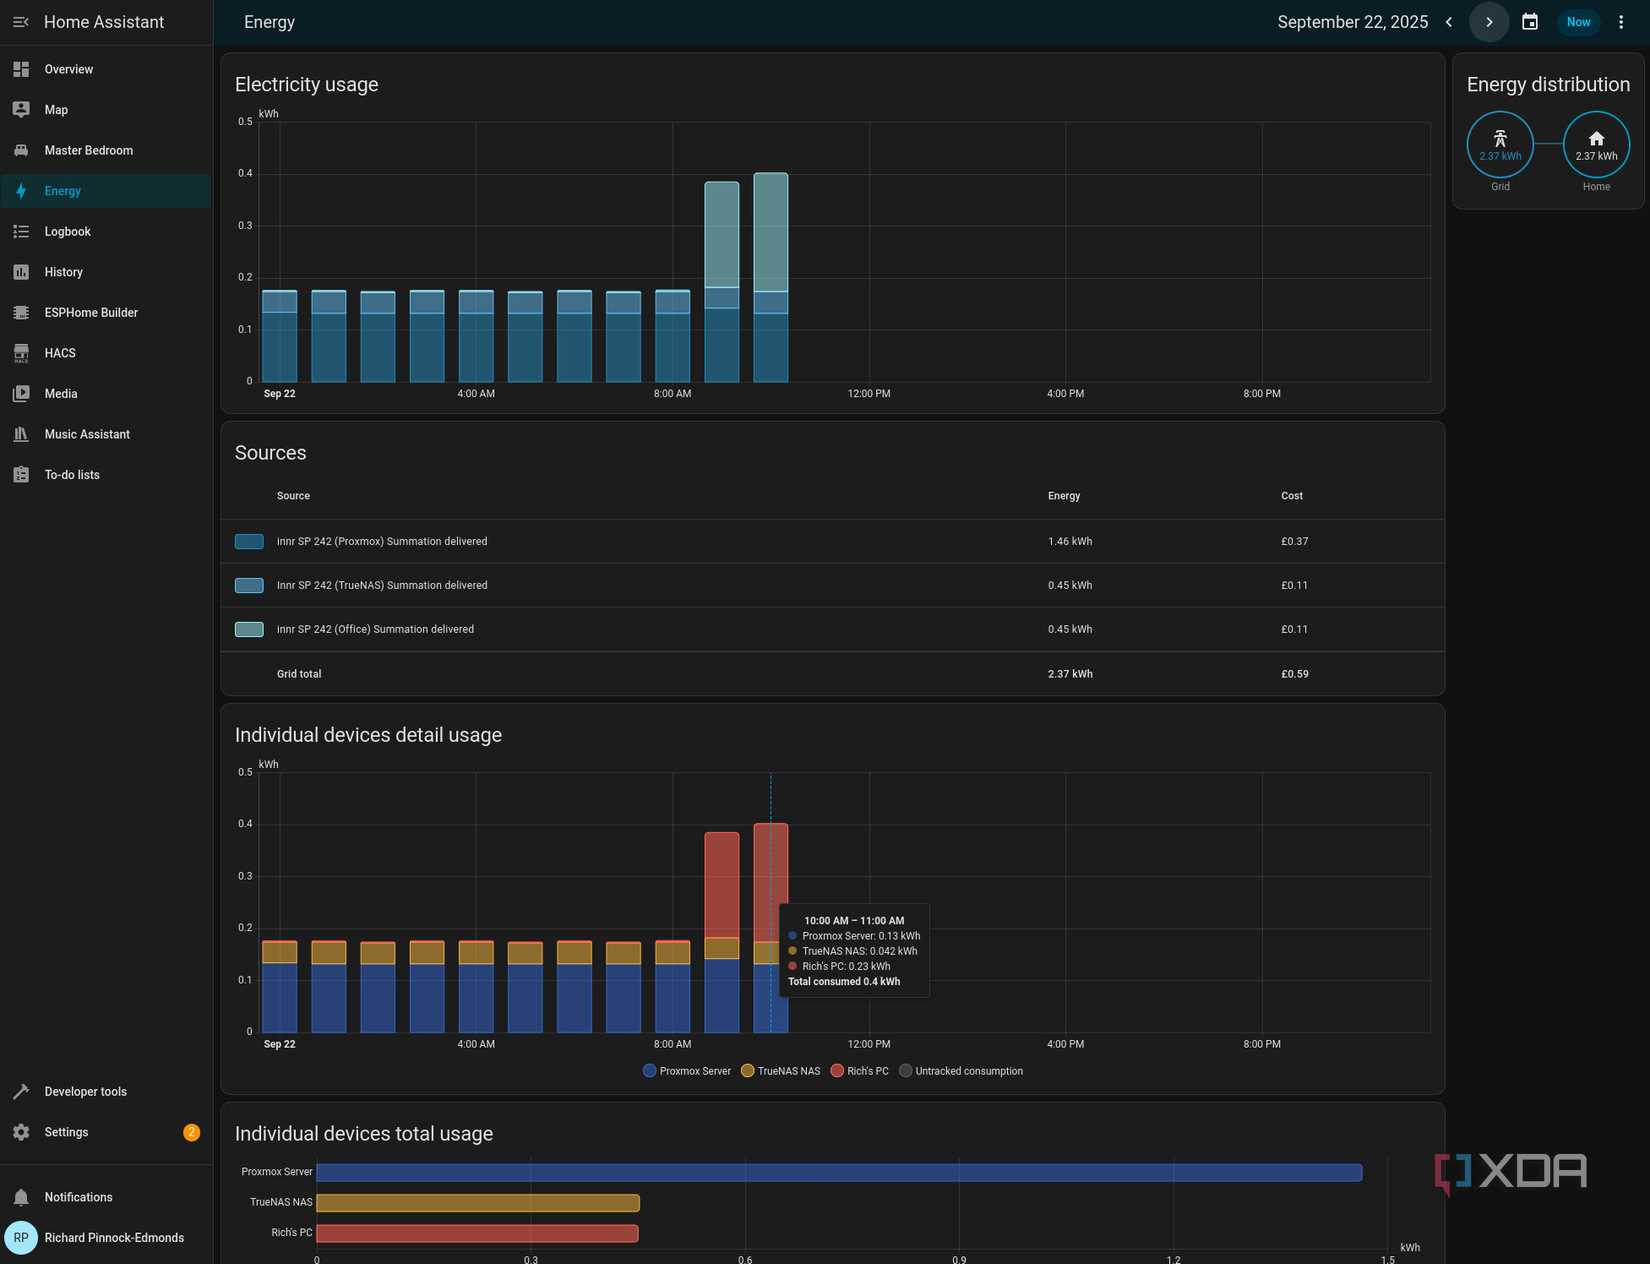Open Music Assistant from the sidebar
1650x1264 pixels.
click(x=87, y=434)
